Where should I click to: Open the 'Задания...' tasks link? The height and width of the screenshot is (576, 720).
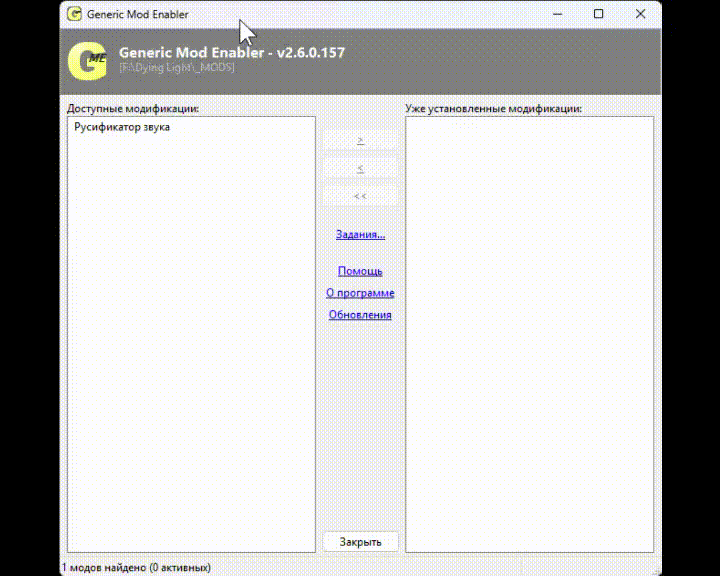click(360, 235)
